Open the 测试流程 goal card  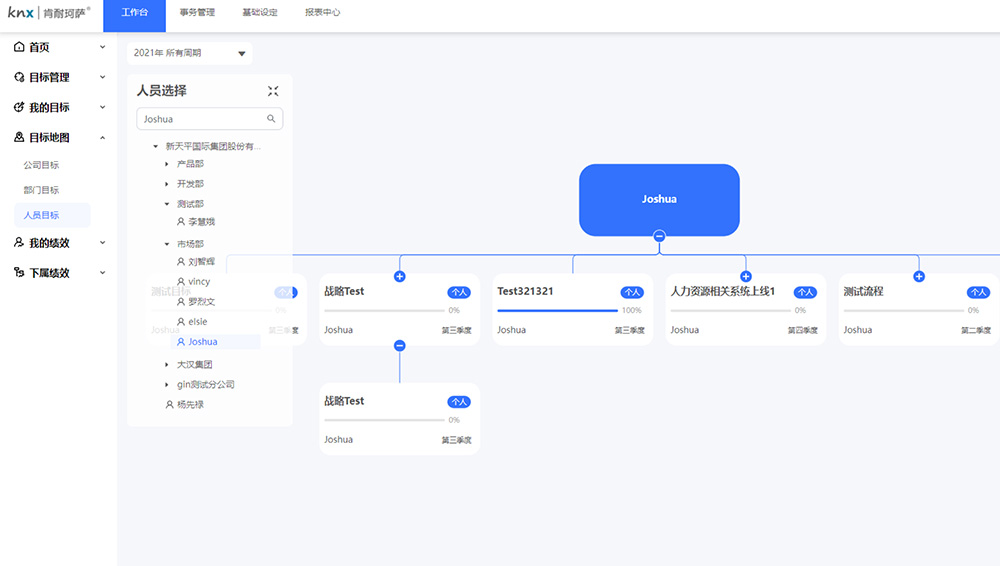coord(919,309)
